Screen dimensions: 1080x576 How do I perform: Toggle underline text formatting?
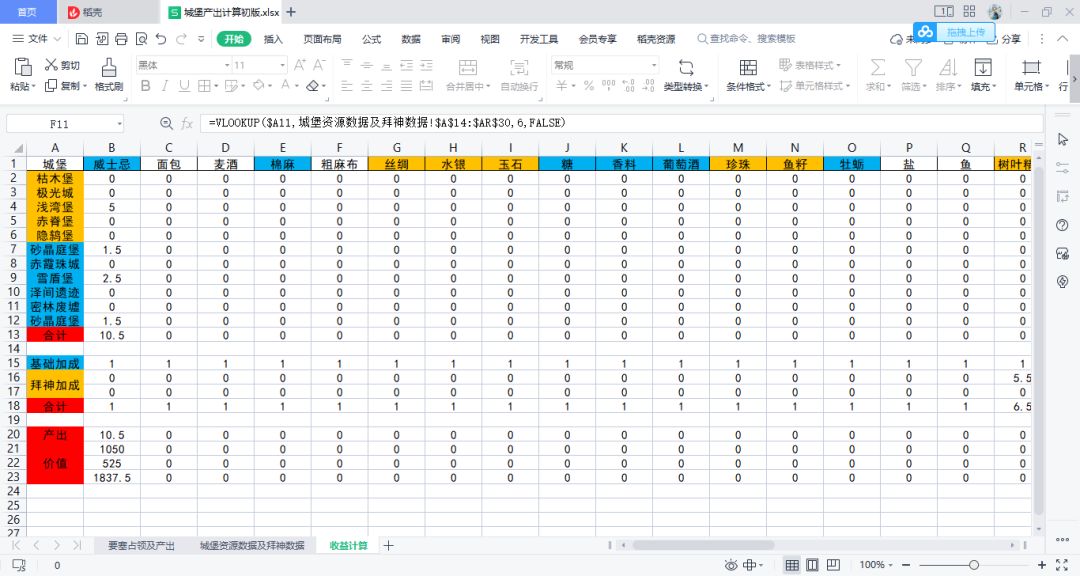tap(184, 86)
